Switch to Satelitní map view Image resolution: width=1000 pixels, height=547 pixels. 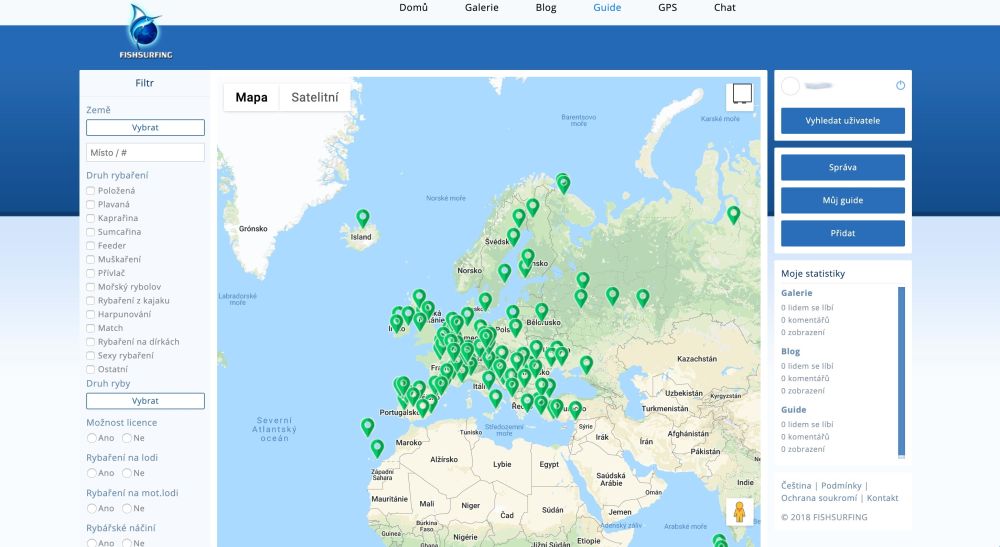tap(314, 98)
